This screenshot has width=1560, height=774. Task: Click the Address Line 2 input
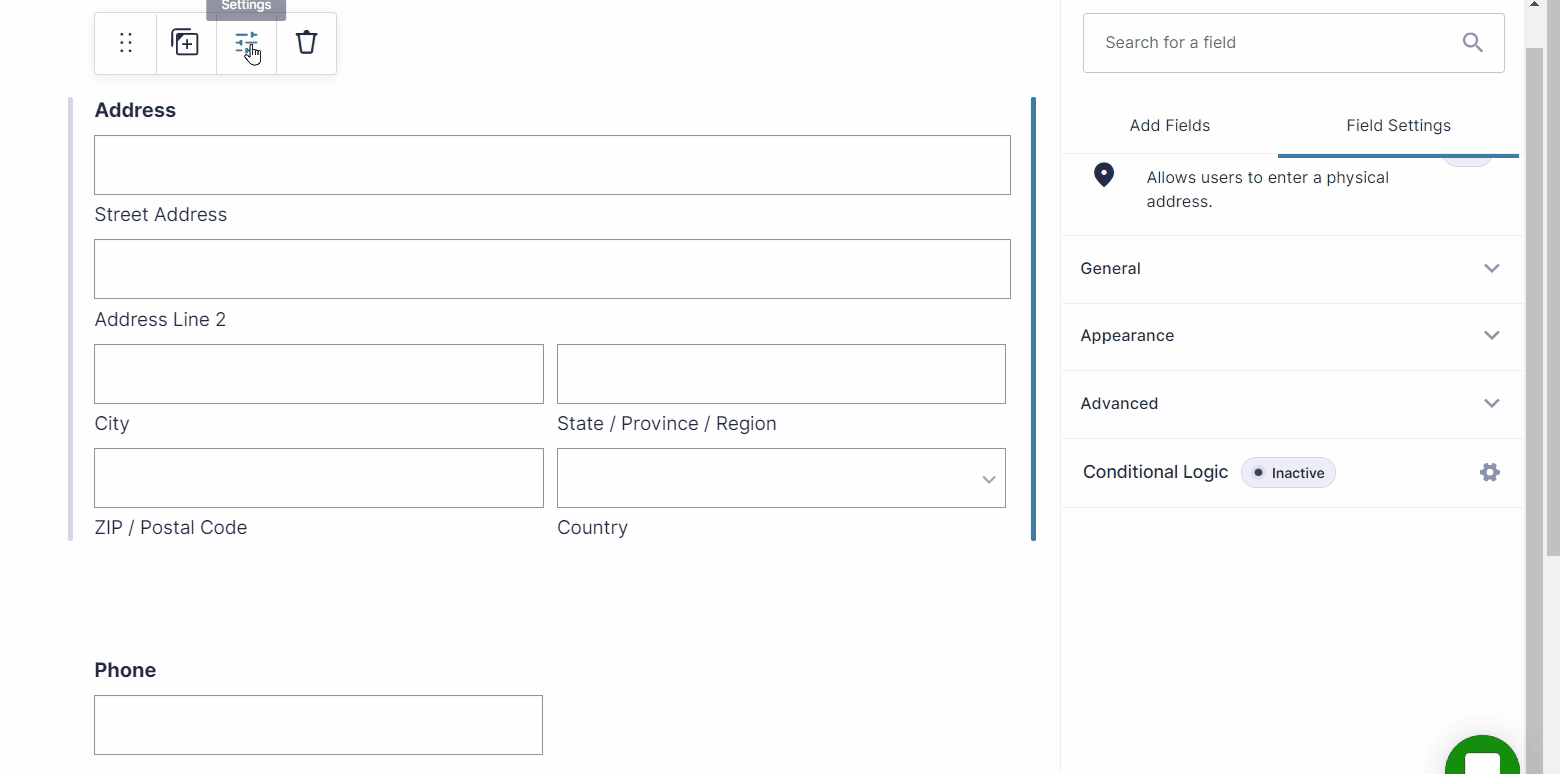point(552,269)
